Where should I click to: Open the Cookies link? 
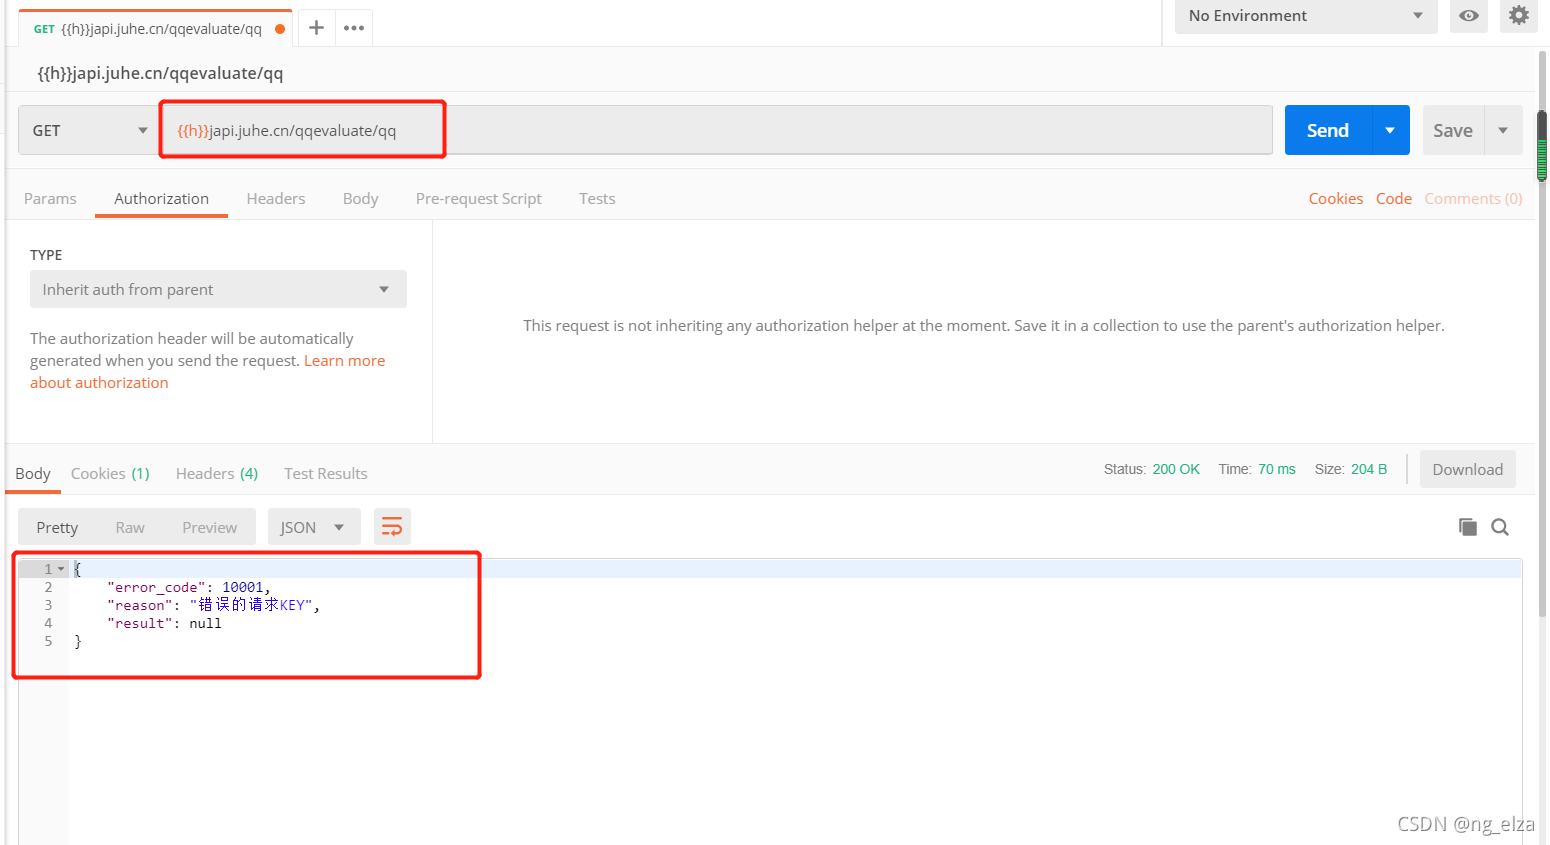(1336, 198)
